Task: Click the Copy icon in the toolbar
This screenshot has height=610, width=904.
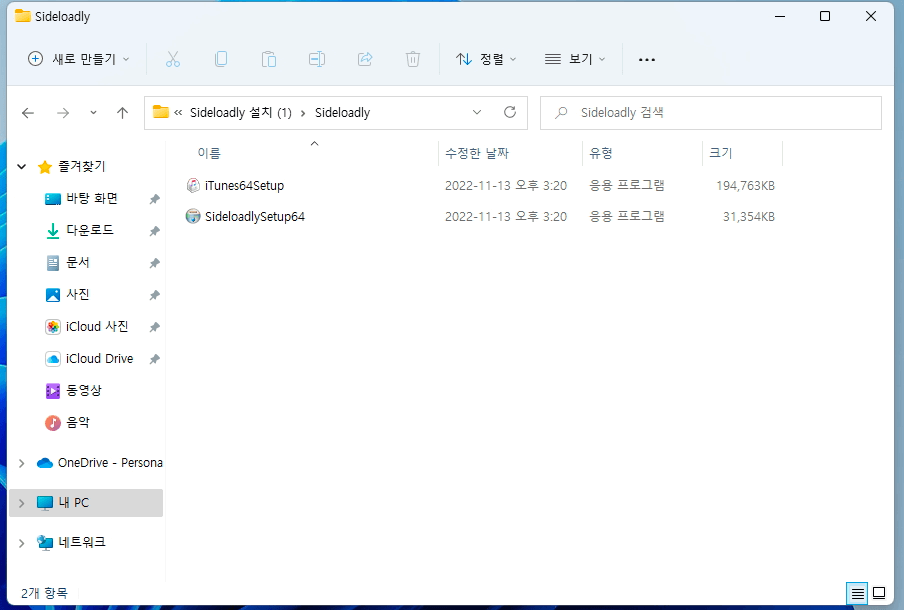Action: click(221, 59)
